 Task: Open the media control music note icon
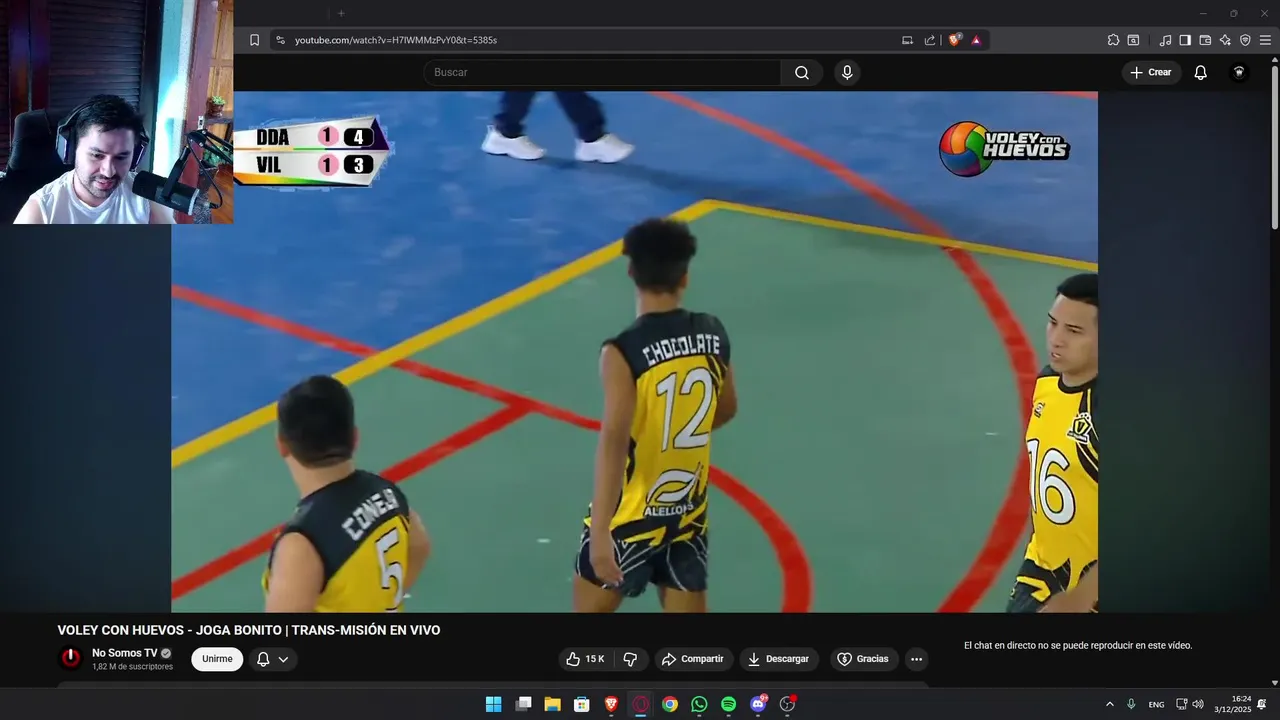pyautogui.click(x=1165, y=40)
